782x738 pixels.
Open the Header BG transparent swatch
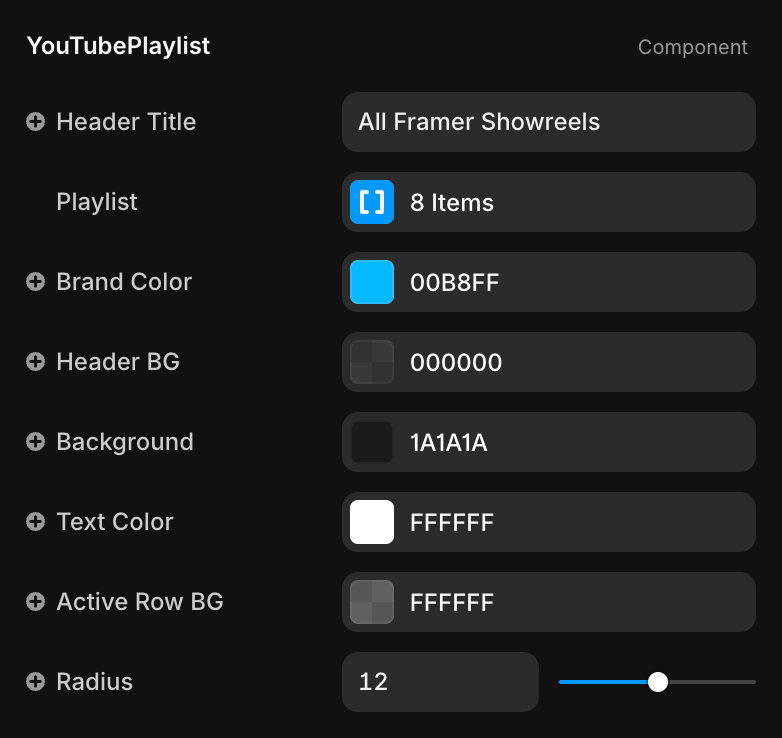tap(372, 362)
